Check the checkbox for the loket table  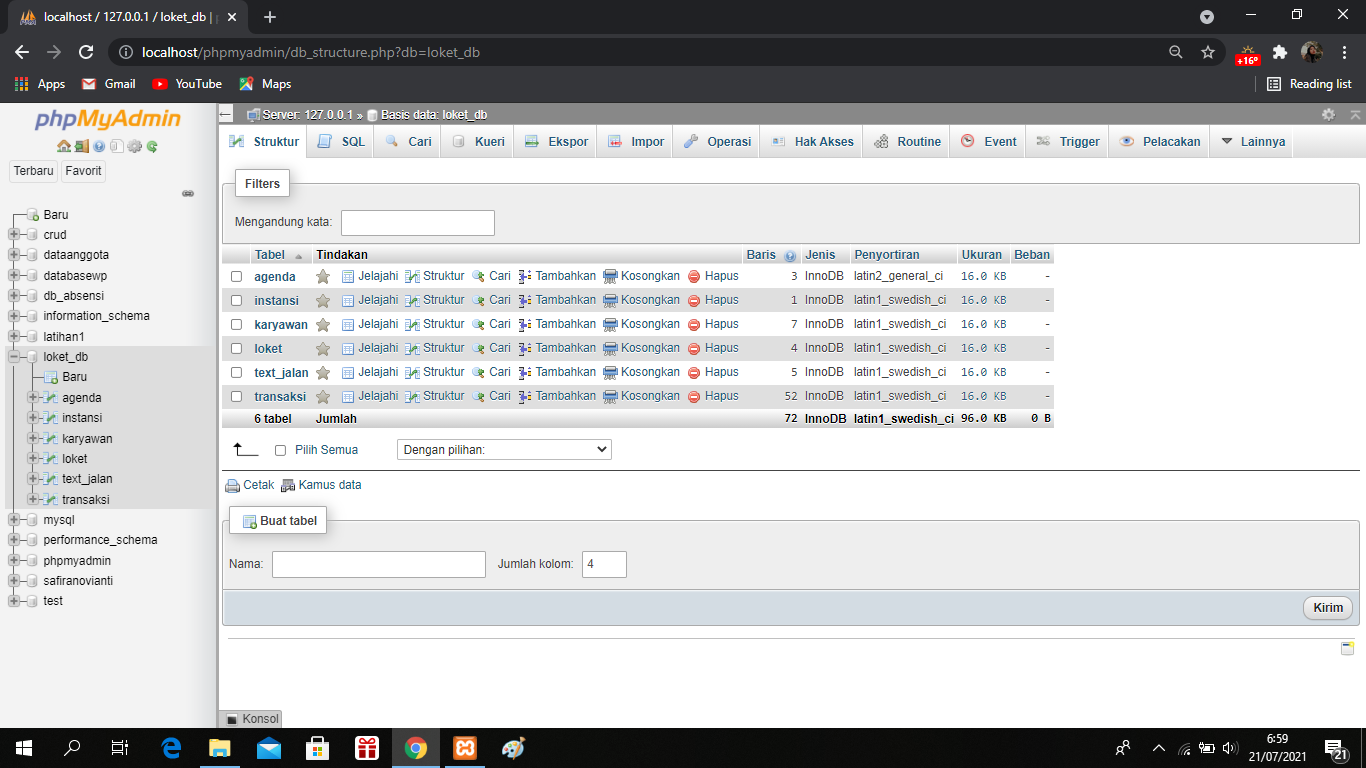point(237,348)
